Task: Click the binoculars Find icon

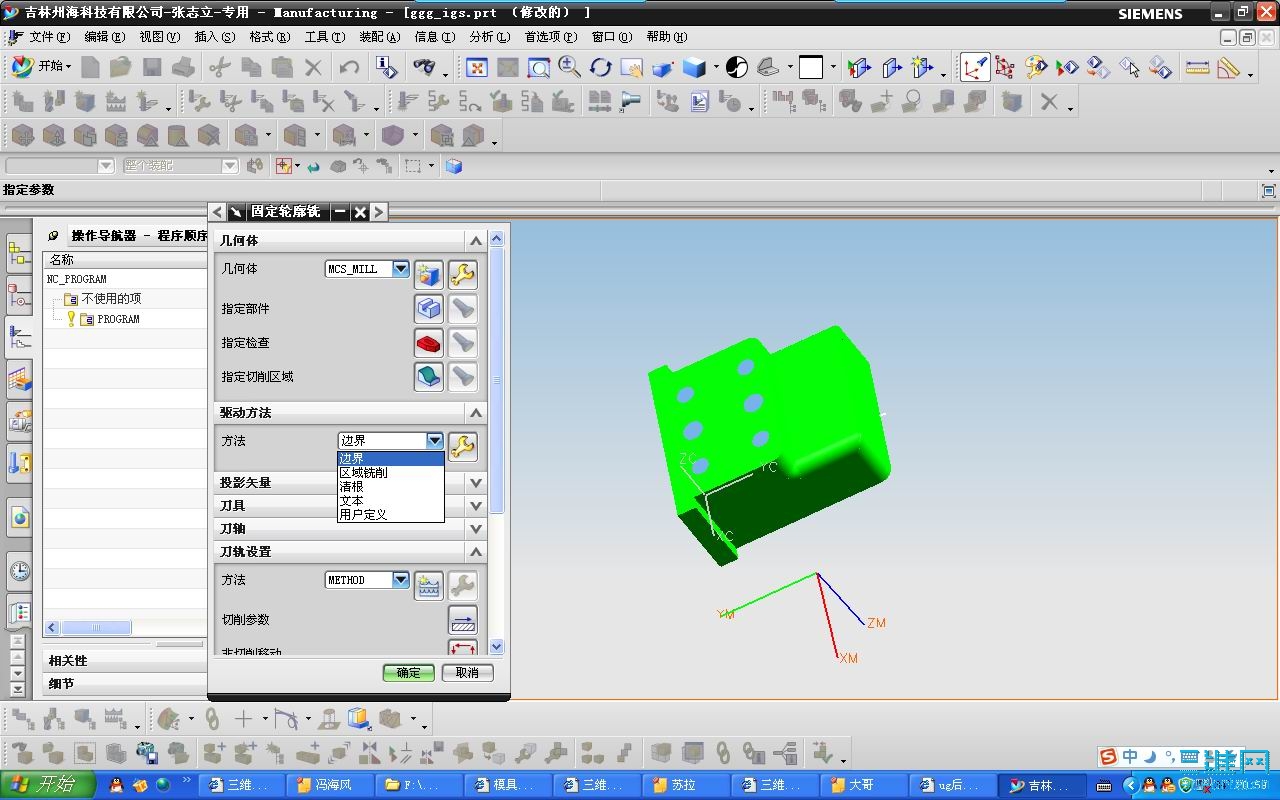Action: pyautogui.click(x=424, y=67)
